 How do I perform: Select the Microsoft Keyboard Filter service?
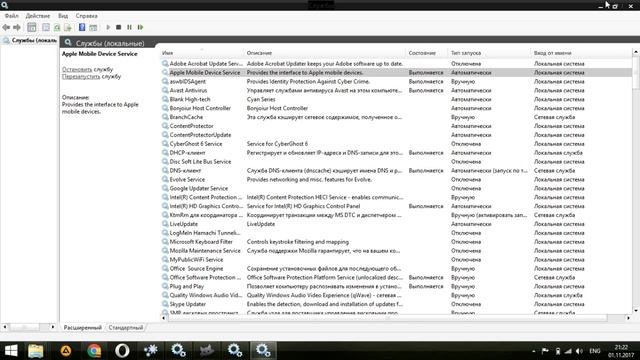(201, 242)
